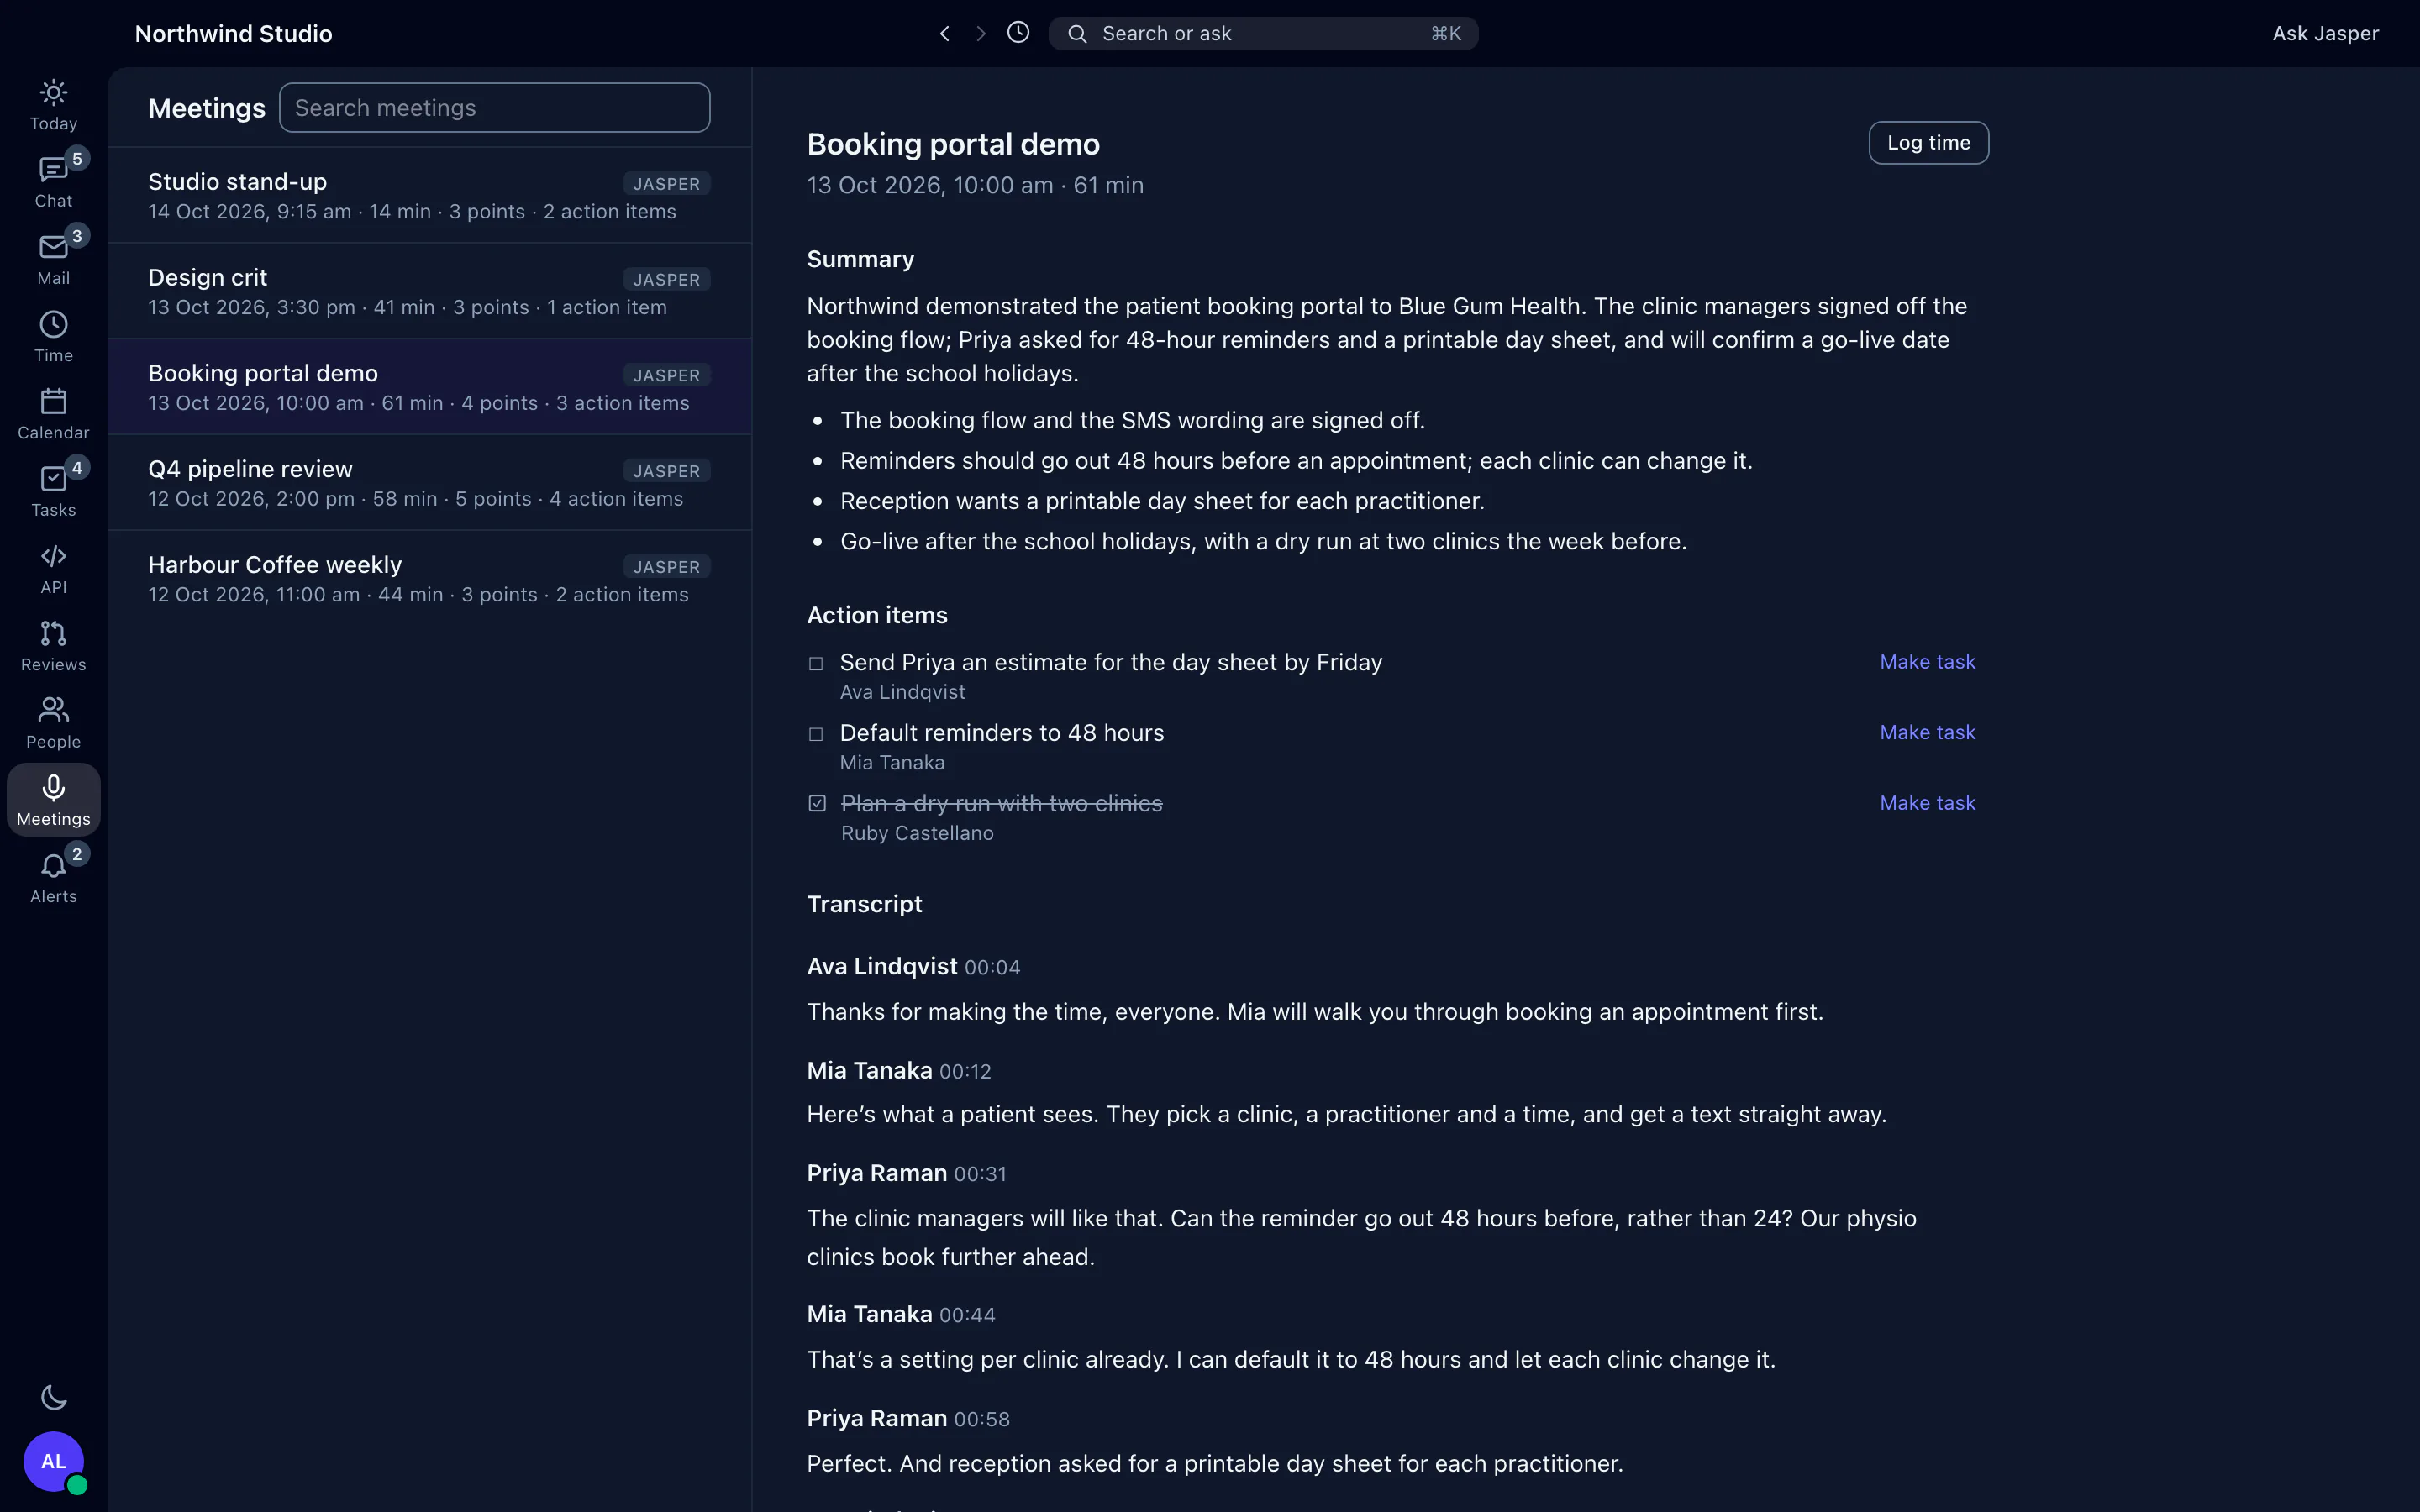Viewport: 2420px width, 1512px height.
Task: Click the Log time button
Action: pos(1928,143)
